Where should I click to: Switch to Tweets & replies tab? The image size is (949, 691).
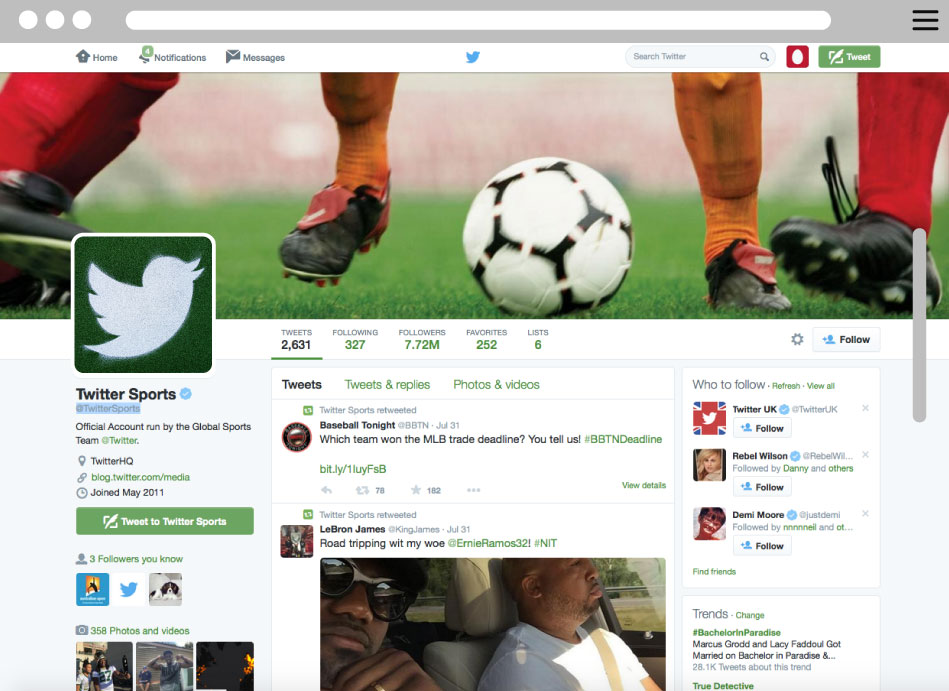(387, 385)
